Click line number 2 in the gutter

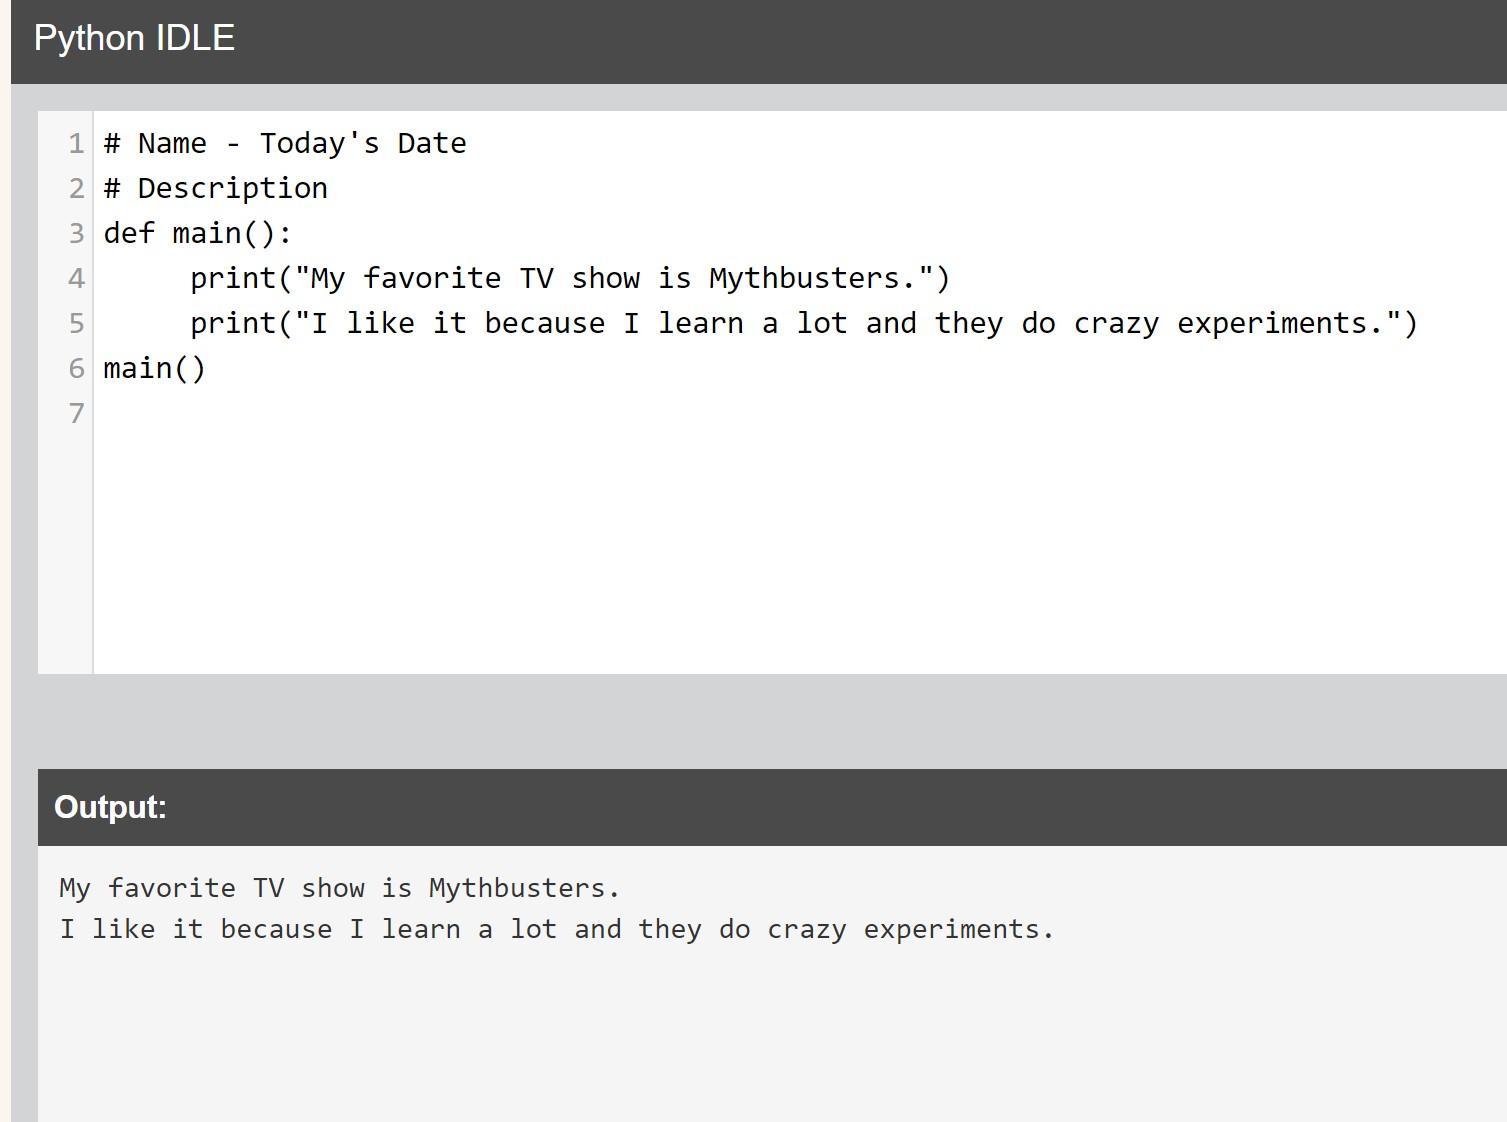(x=76, y=189)
